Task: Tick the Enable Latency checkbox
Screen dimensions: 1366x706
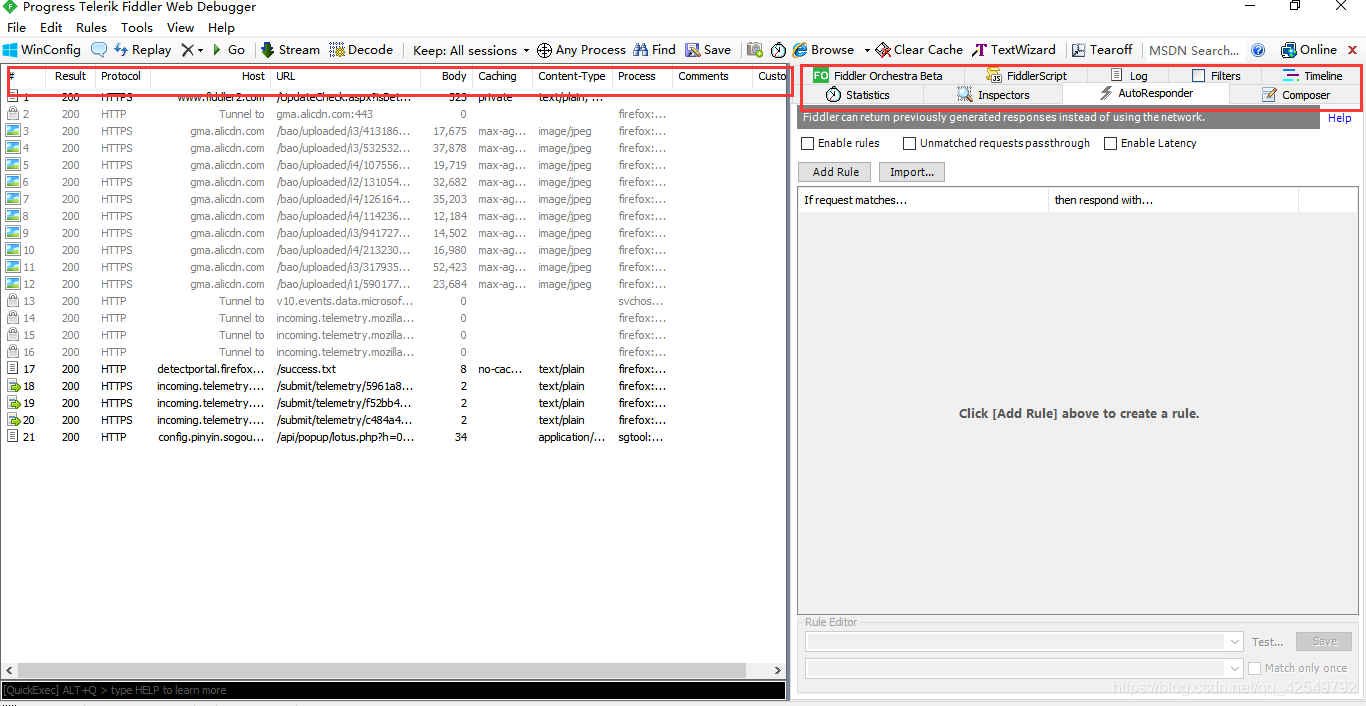Action: (x=1110, y=144)
